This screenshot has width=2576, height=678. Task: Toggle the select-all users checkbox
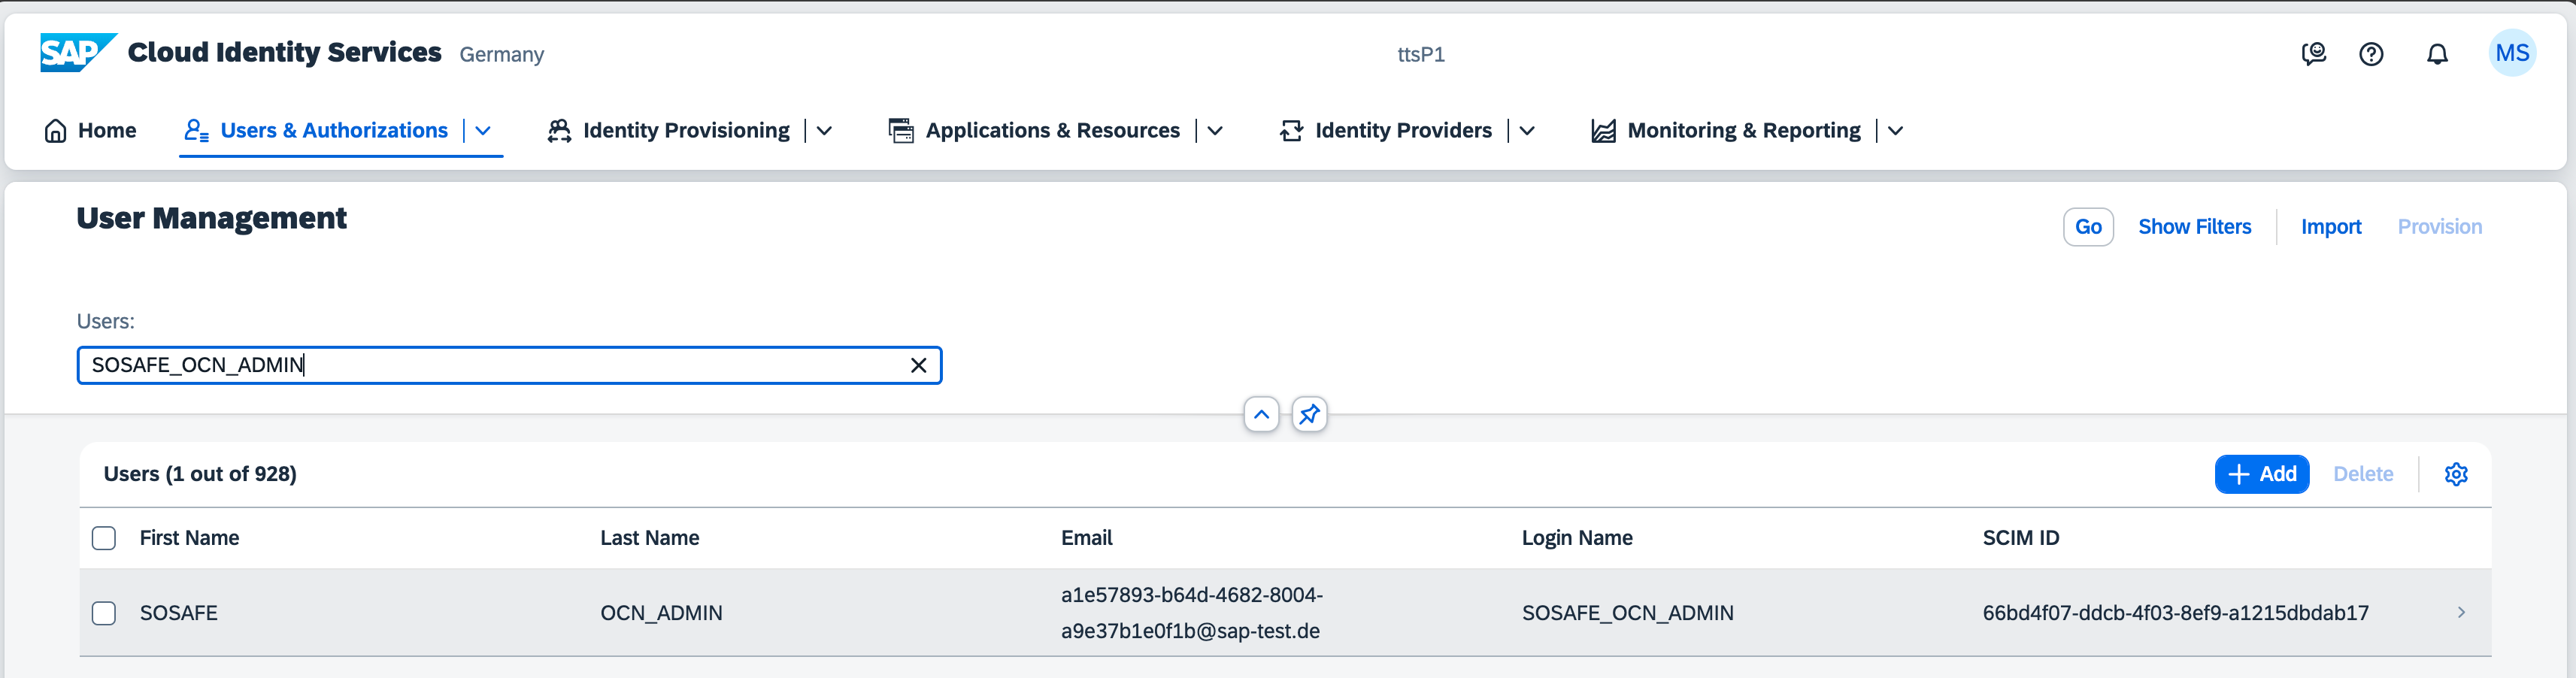coord(104,538)
